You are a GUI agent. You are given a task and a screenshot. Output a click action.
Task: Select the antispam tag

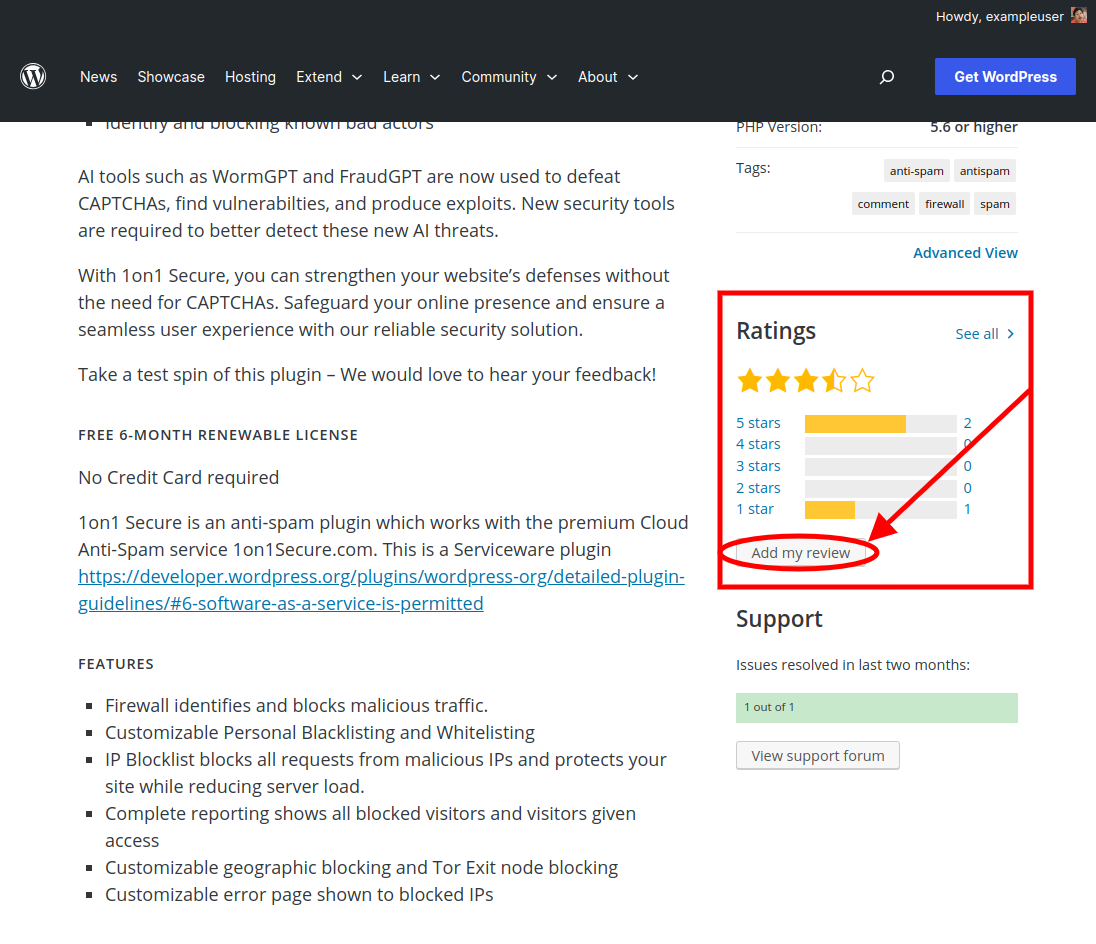click(984, 171)
